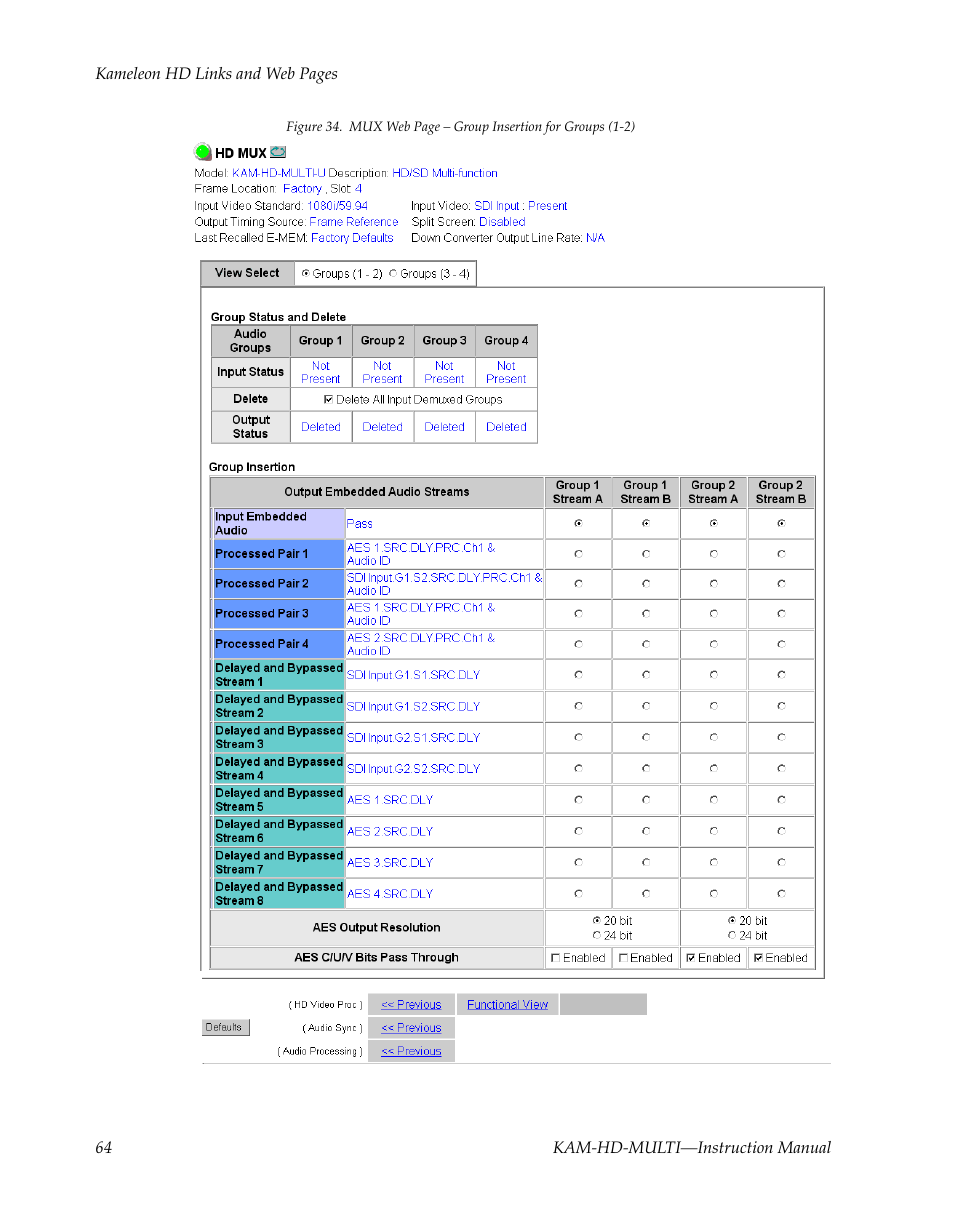The width and height of the screenshot is (954, 1227).
Task: Enable C/U/V pass through for Group 1 Stream A
Action: pyautogui.click(x=556, y=958)
